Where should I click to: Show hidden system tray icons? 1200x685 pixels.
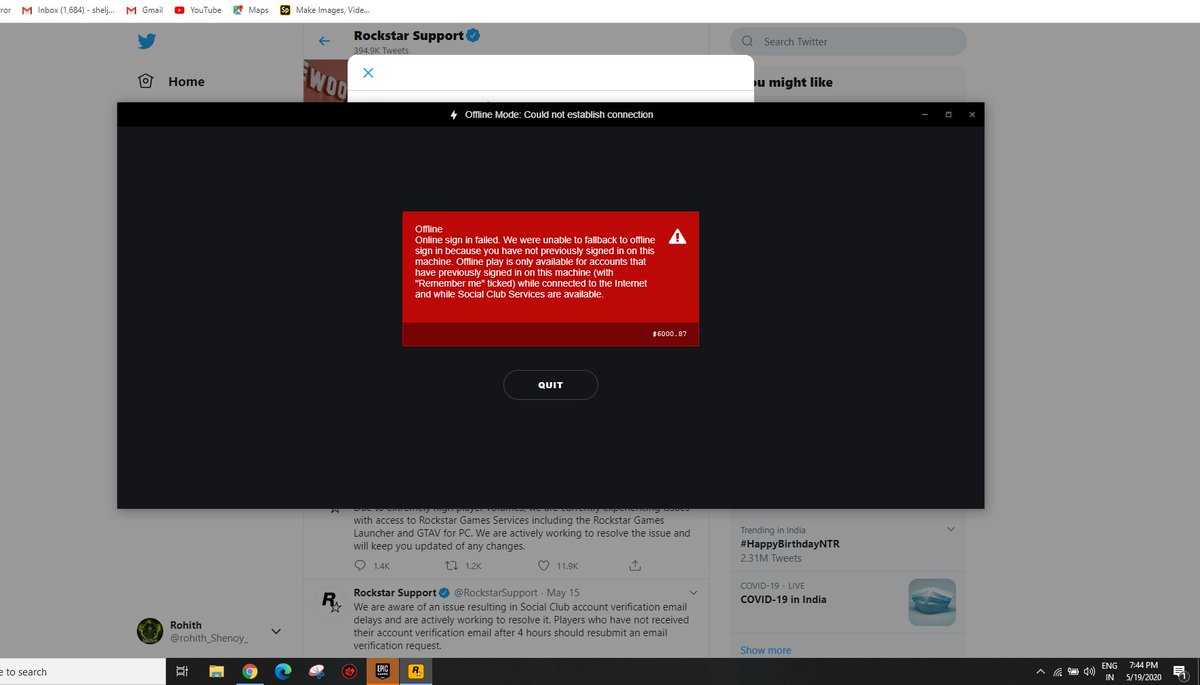(x=1041, y=672)
